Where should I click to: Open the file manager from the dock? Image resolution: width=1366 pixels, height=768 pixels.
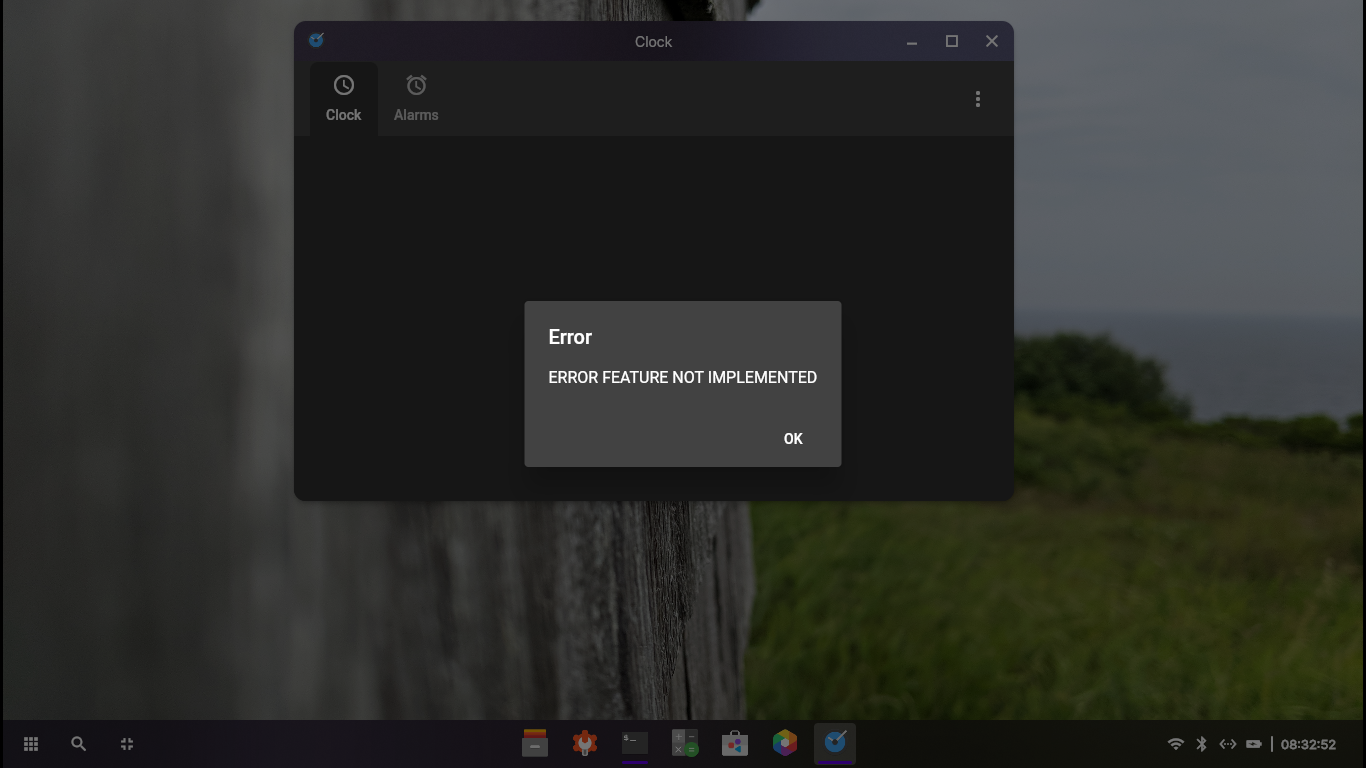click(x=535, y=743)
